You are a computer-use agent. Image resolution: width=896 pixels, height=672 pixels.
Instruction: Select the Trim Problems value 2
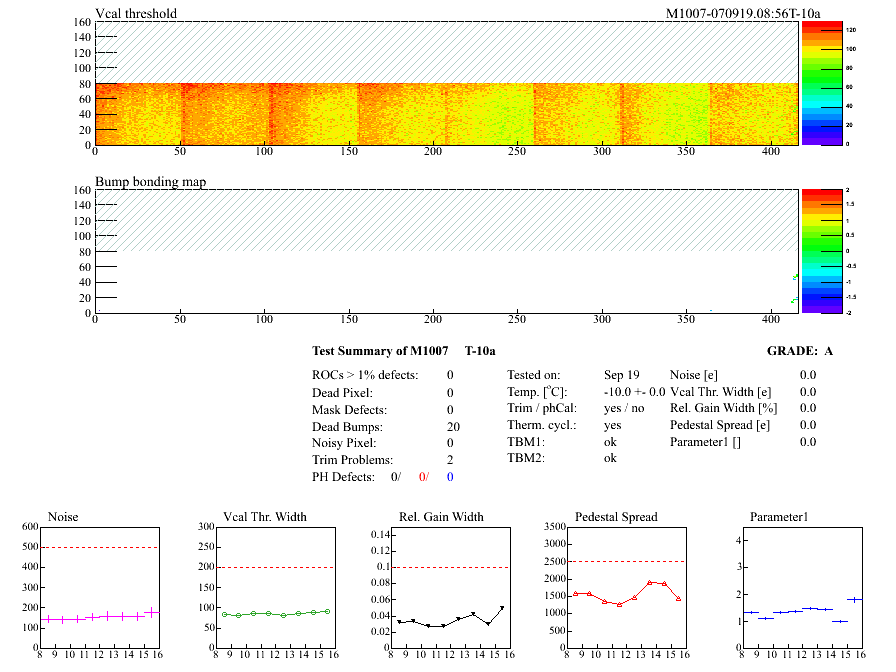pyautogui.click(x=450, y=460)
